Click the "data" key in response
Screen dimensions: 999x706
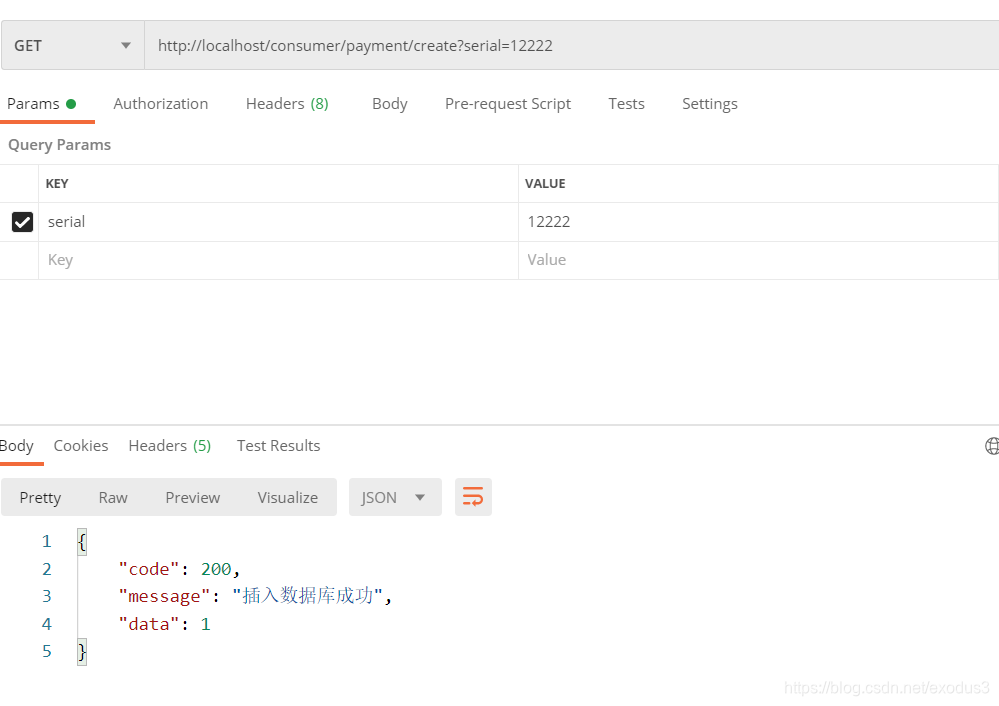(149, 624)
